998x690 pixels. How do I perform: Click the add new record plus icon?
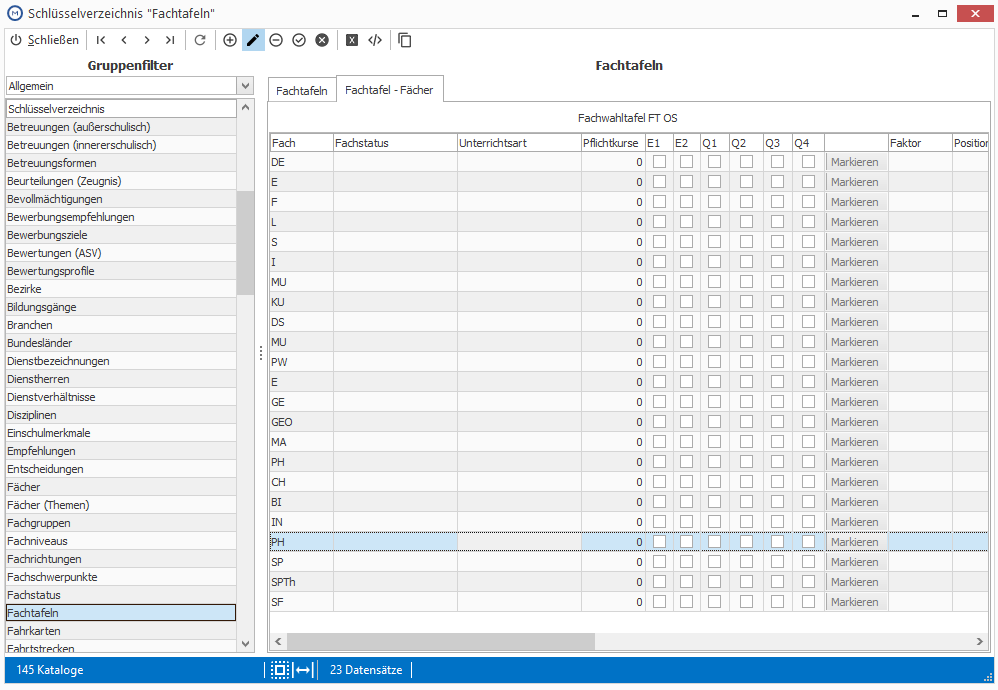[x=230, y=40]
